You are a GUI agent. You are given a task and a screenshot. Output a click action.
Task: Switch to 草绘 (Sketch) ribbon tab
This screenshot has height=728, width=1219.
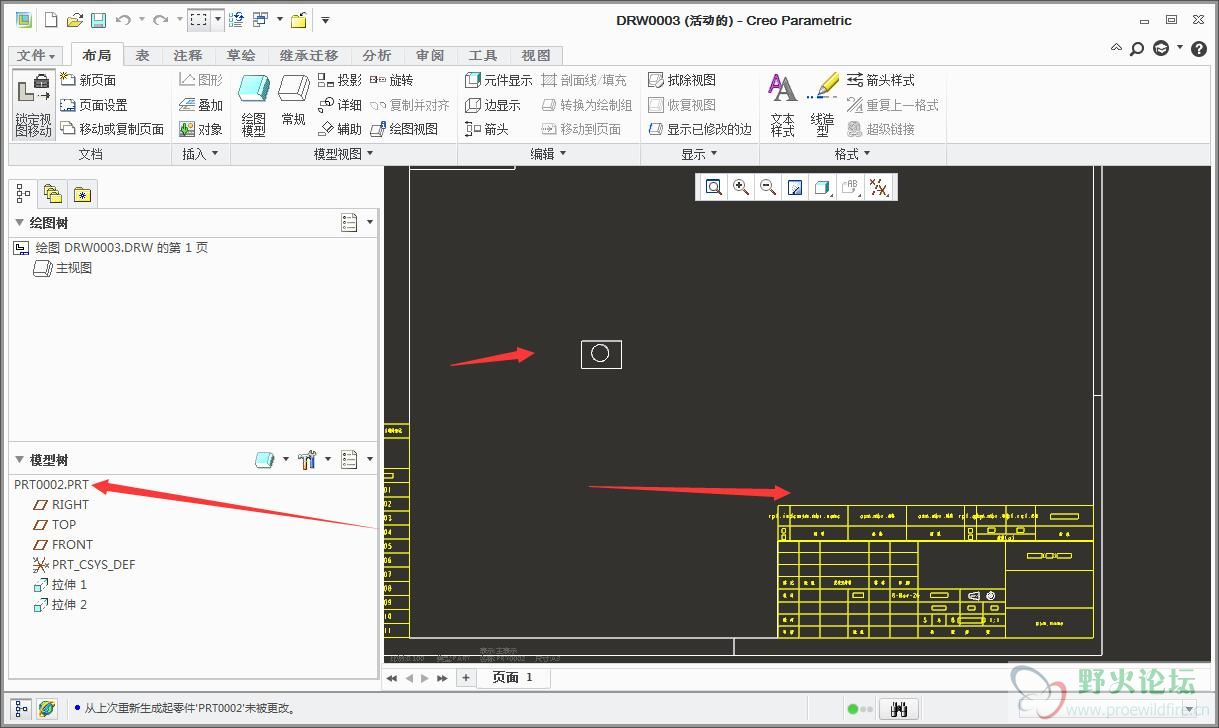coord(241,56)
